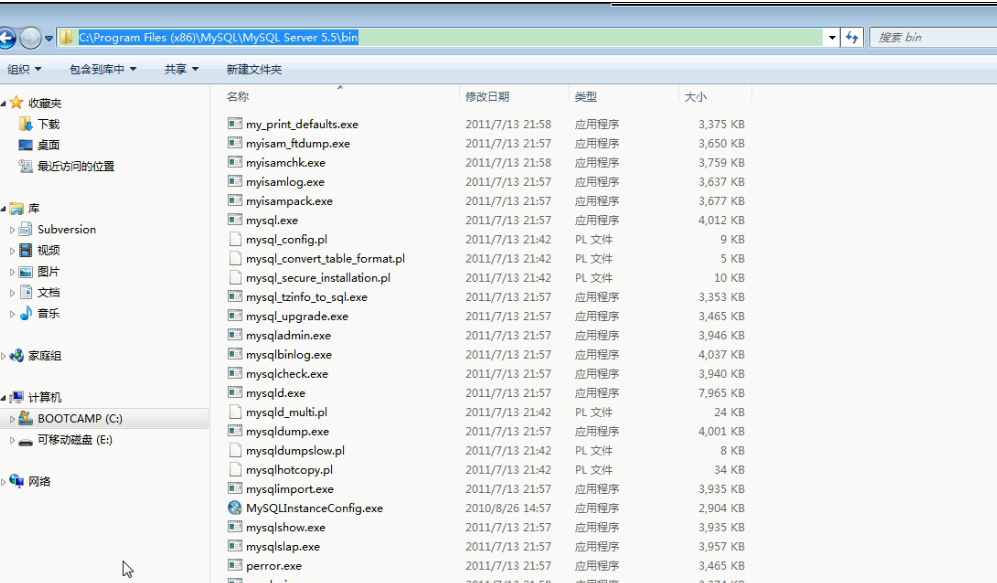The height and width of the screenshot is (583, 997).
Task: Open the 下载 folder icon
Action: (25, 123)
